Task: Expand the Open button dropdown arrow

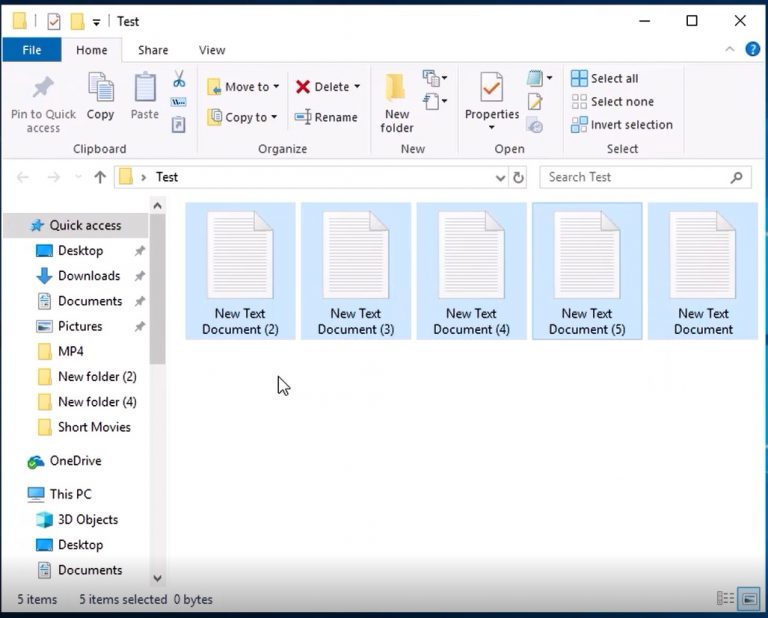Action: 550,78
